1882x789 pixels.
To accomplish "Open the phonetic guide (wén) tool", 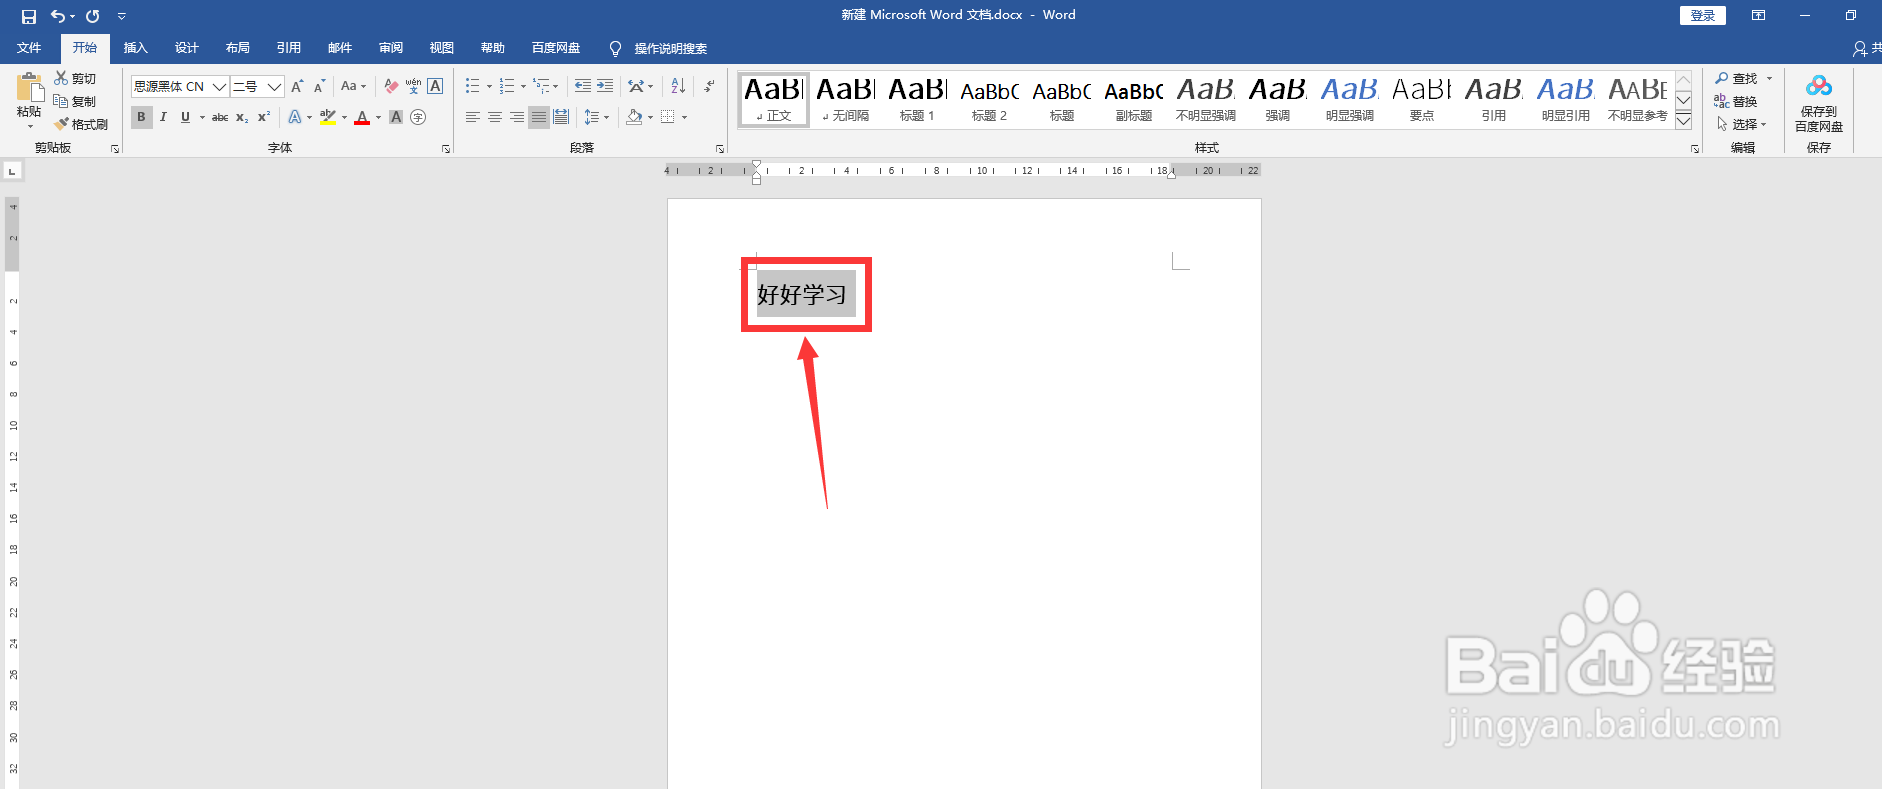I will pyautogui.click(x=413, y=86).
